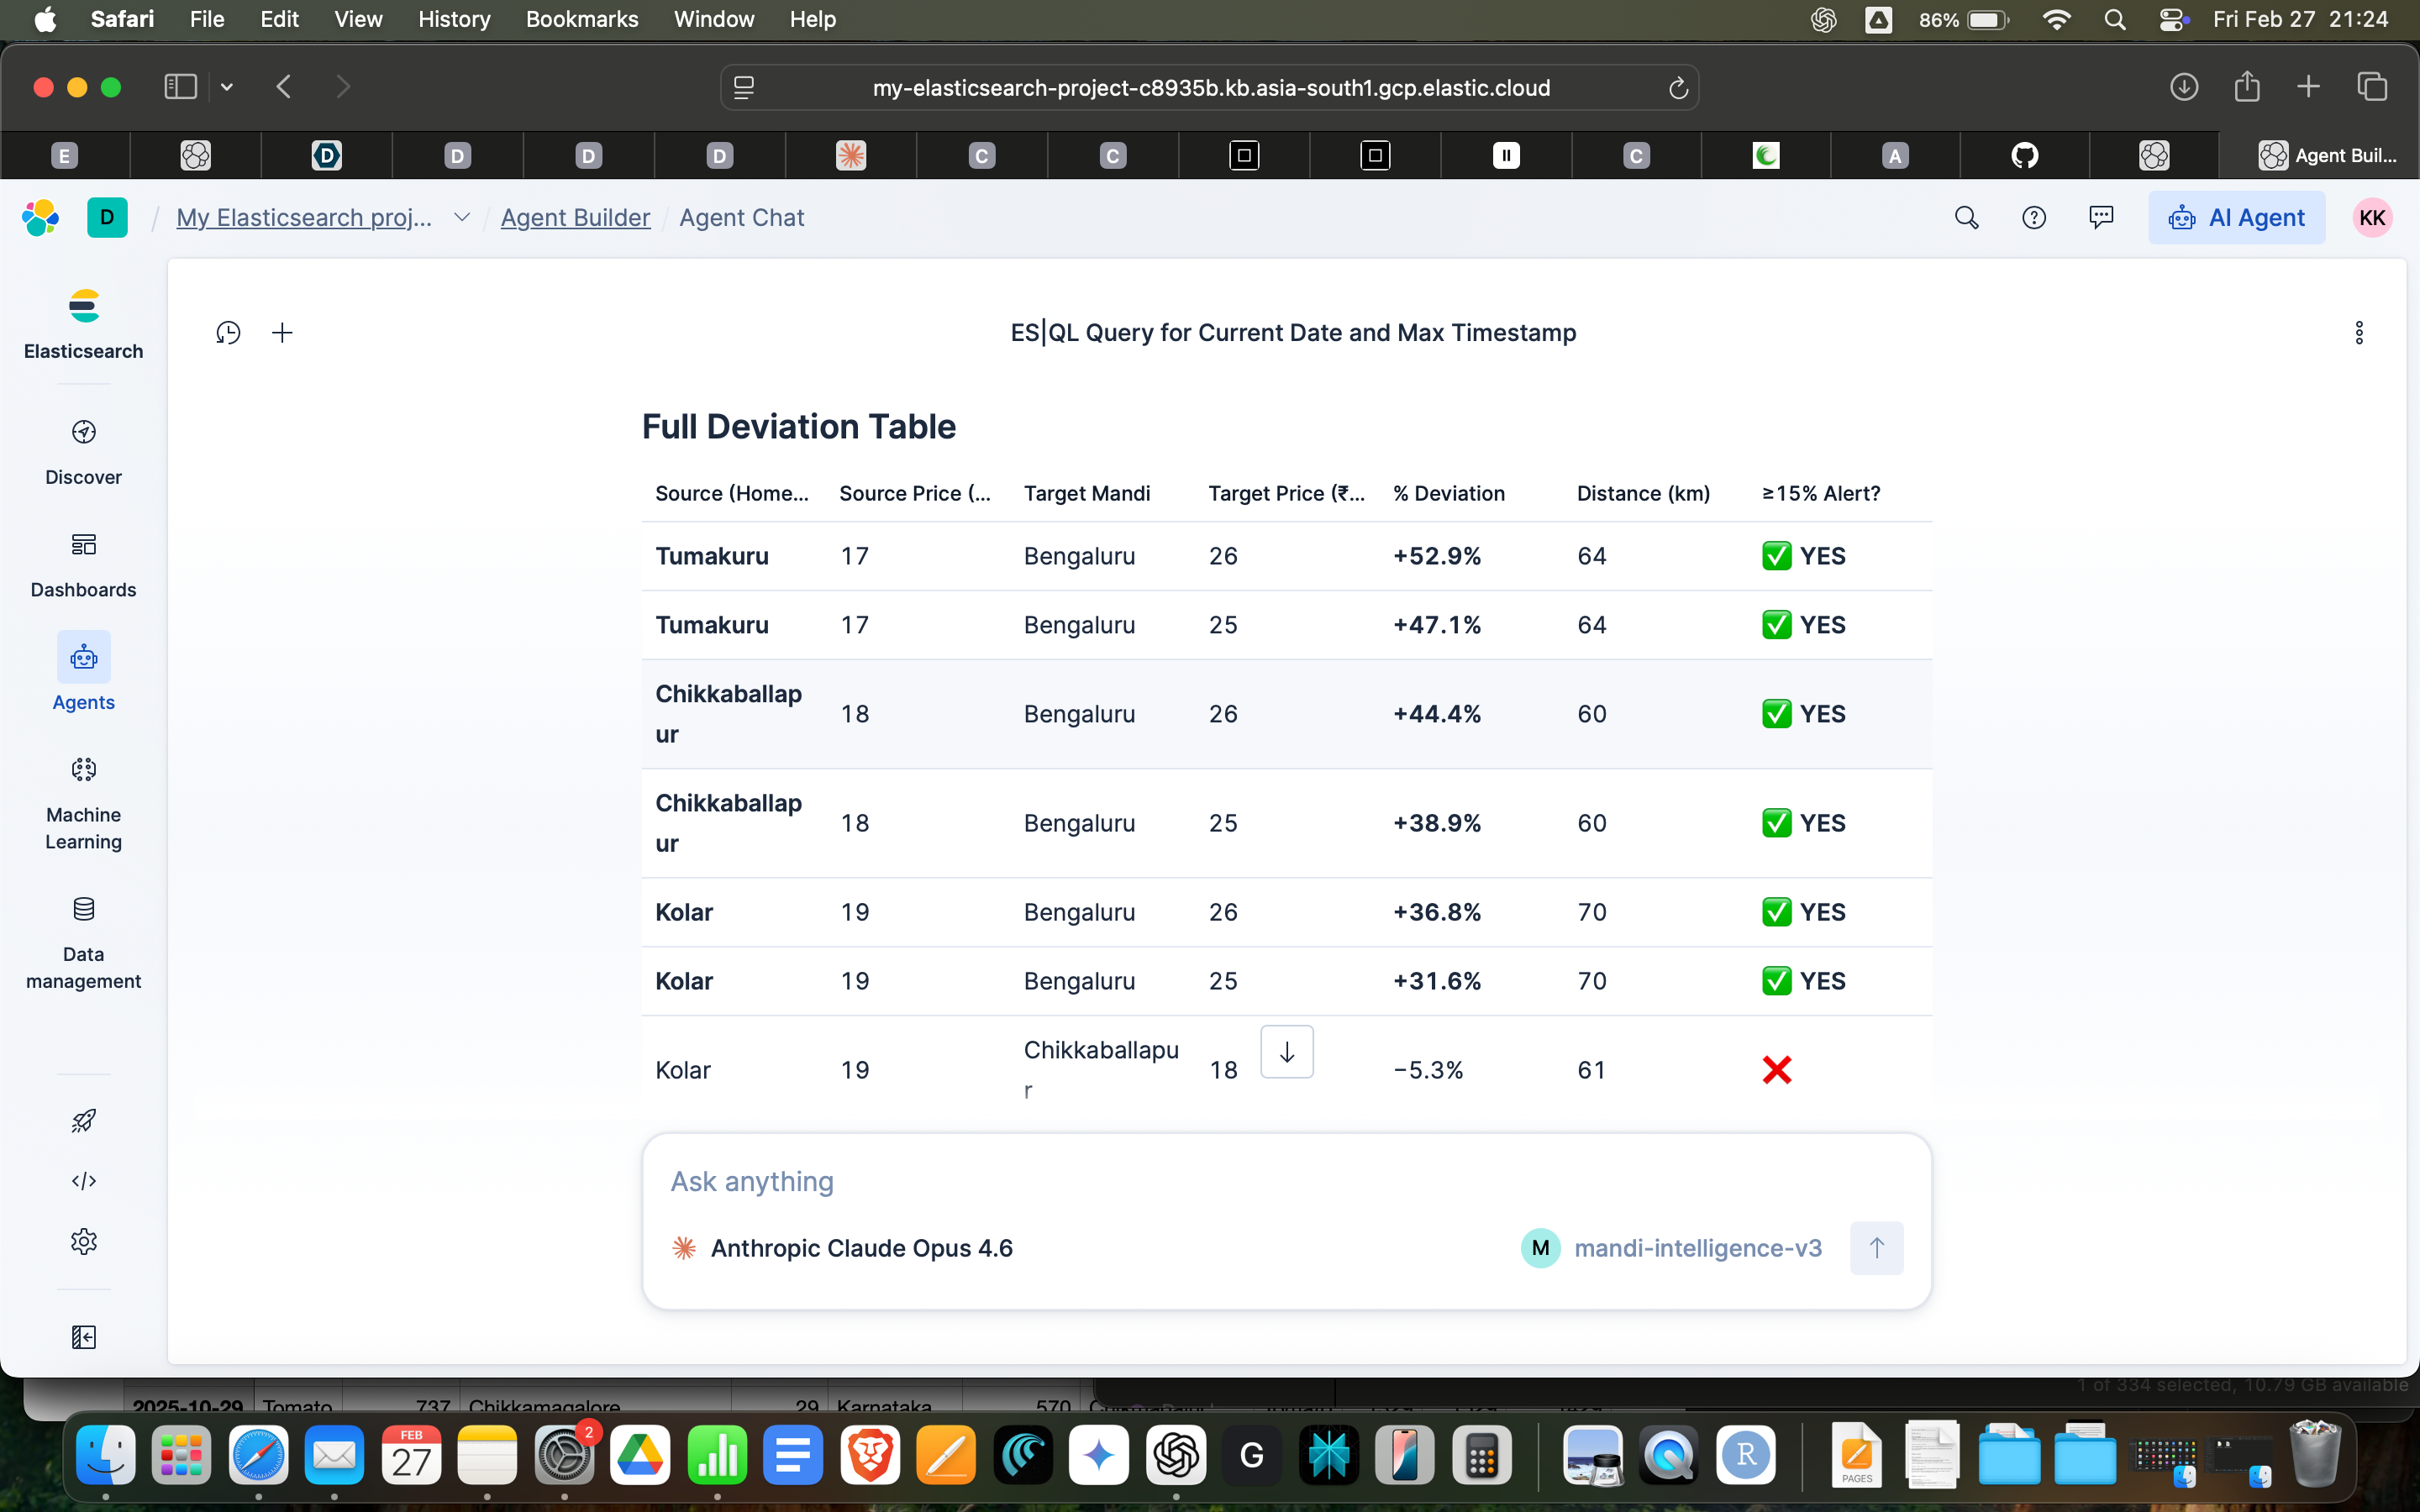Screen dimensions: 2420x1512
Task: Open the Bookmarks menu
Action: click(x=581, y=19)
